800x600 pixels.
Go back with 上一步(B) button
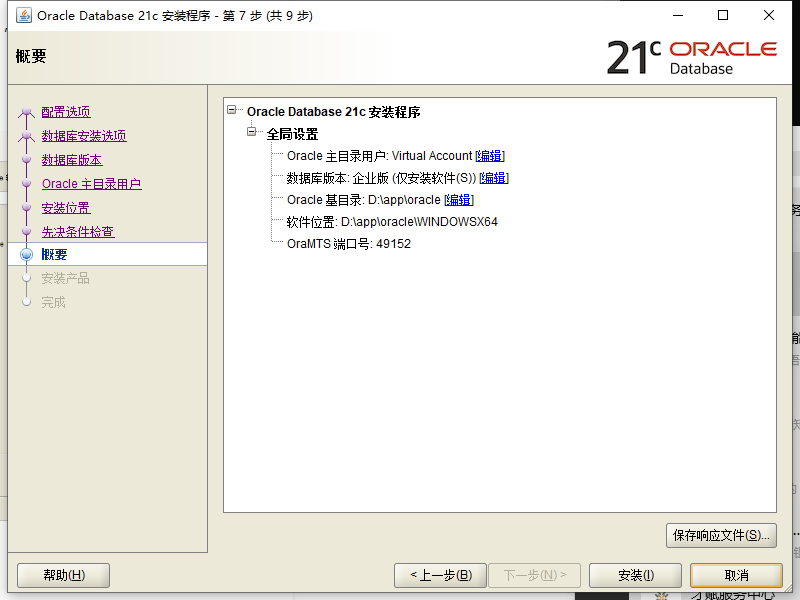click(x=441, y=576)
